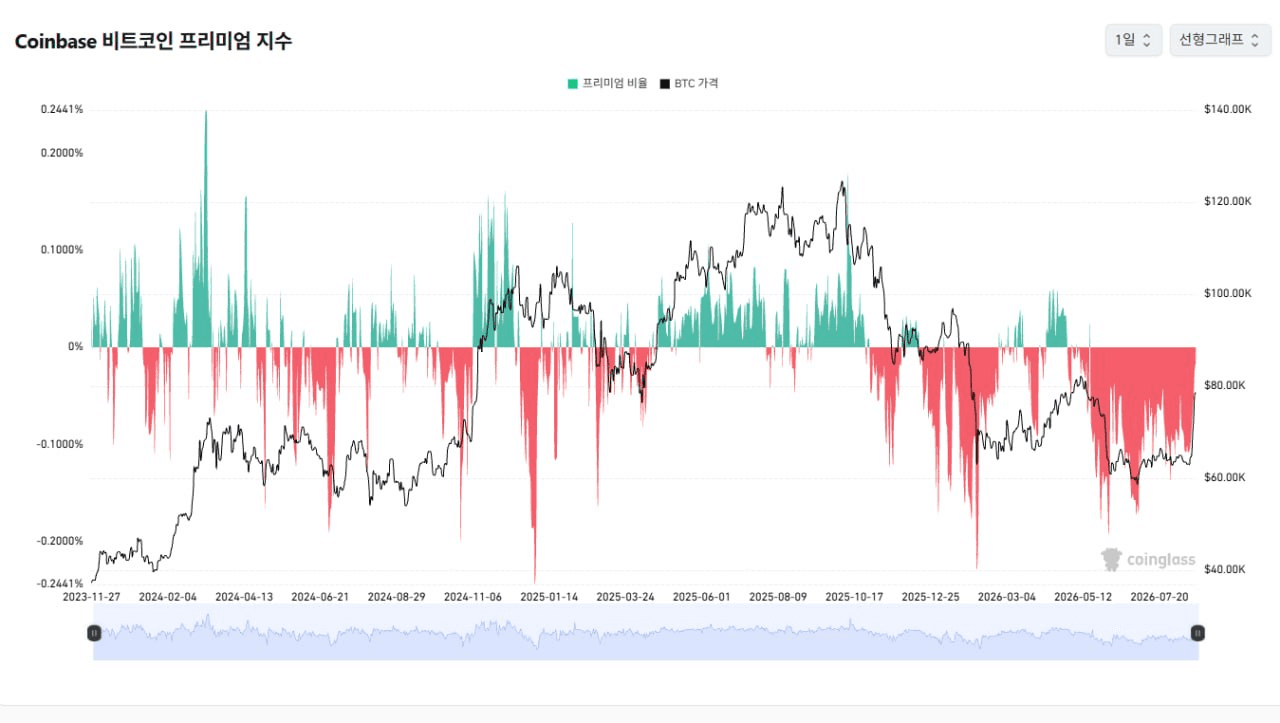Viewport: 1280px width, 723px height.
Task: Click the 2025-01-14 date label
Action: (x=549, y=596)
